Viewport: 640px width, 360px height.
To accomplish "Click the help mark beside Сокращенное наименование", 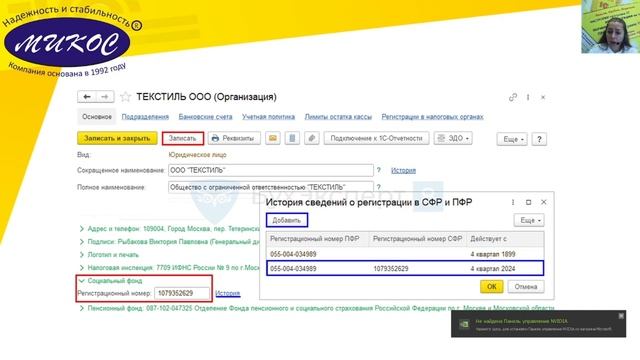I will (379, 170).
